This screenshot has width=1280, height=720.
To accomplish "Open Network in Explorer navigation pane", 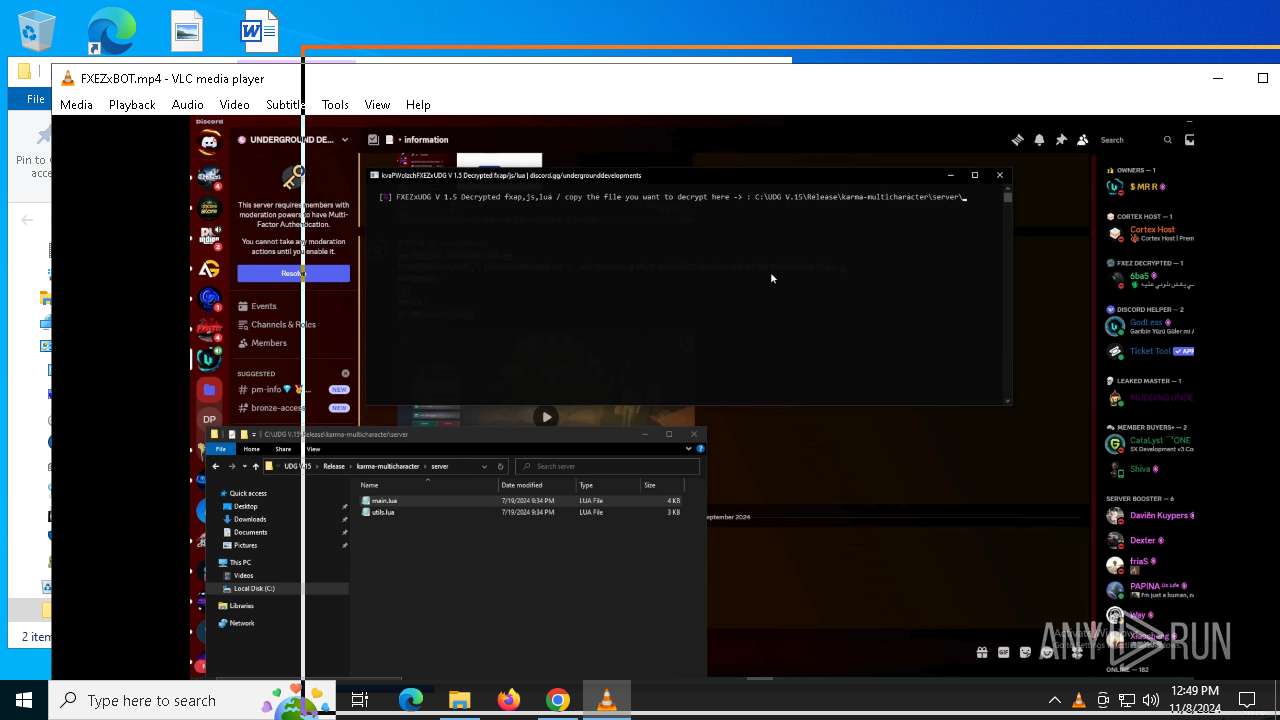I will click(x=242, y=623).
